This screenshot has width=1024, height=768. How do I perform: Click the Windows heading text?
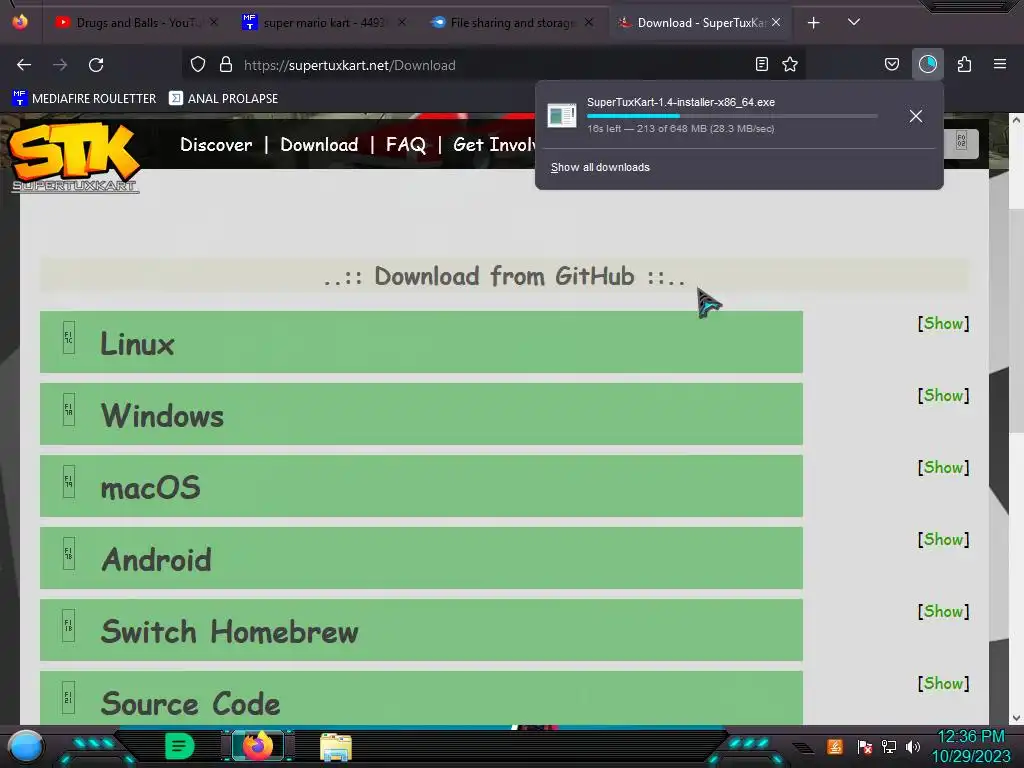click(x=162, y=416)
